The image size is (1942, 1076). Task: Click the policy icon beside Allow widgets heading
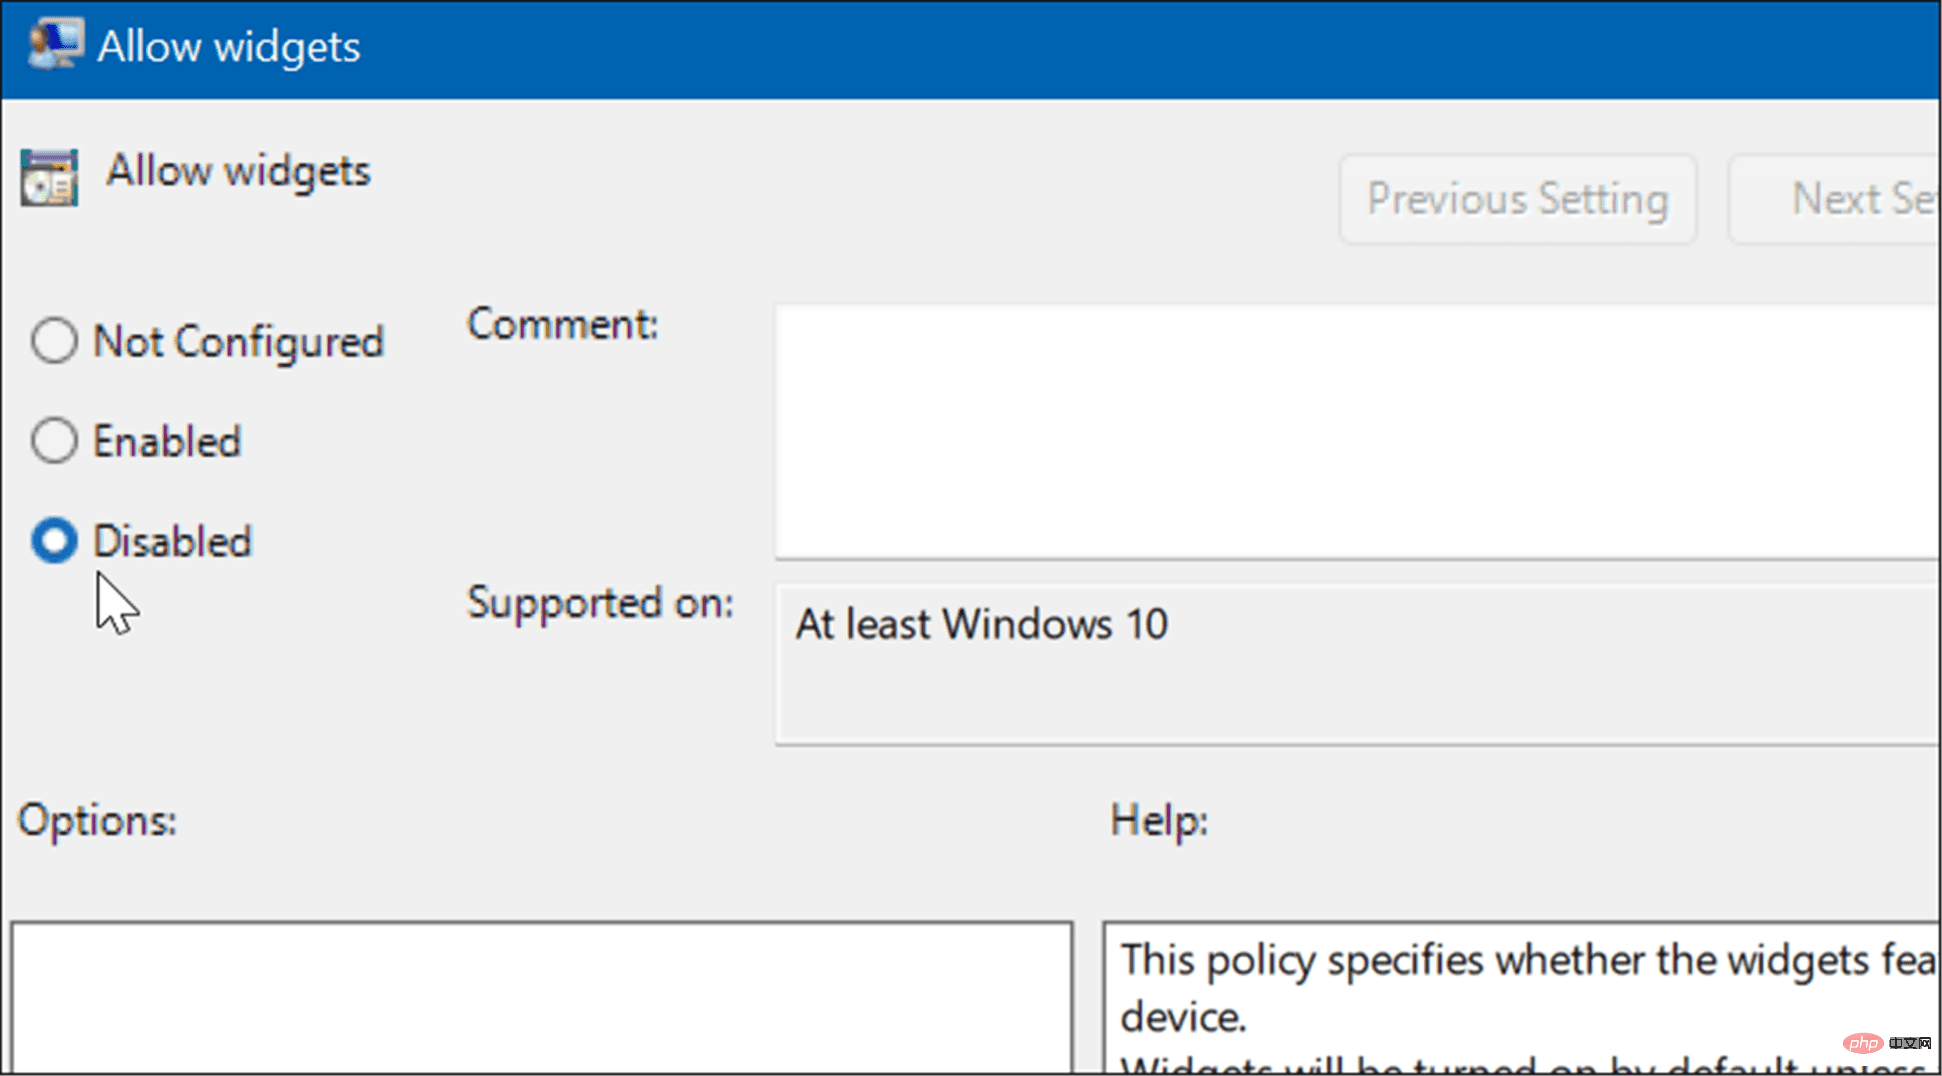pos(49,178)
